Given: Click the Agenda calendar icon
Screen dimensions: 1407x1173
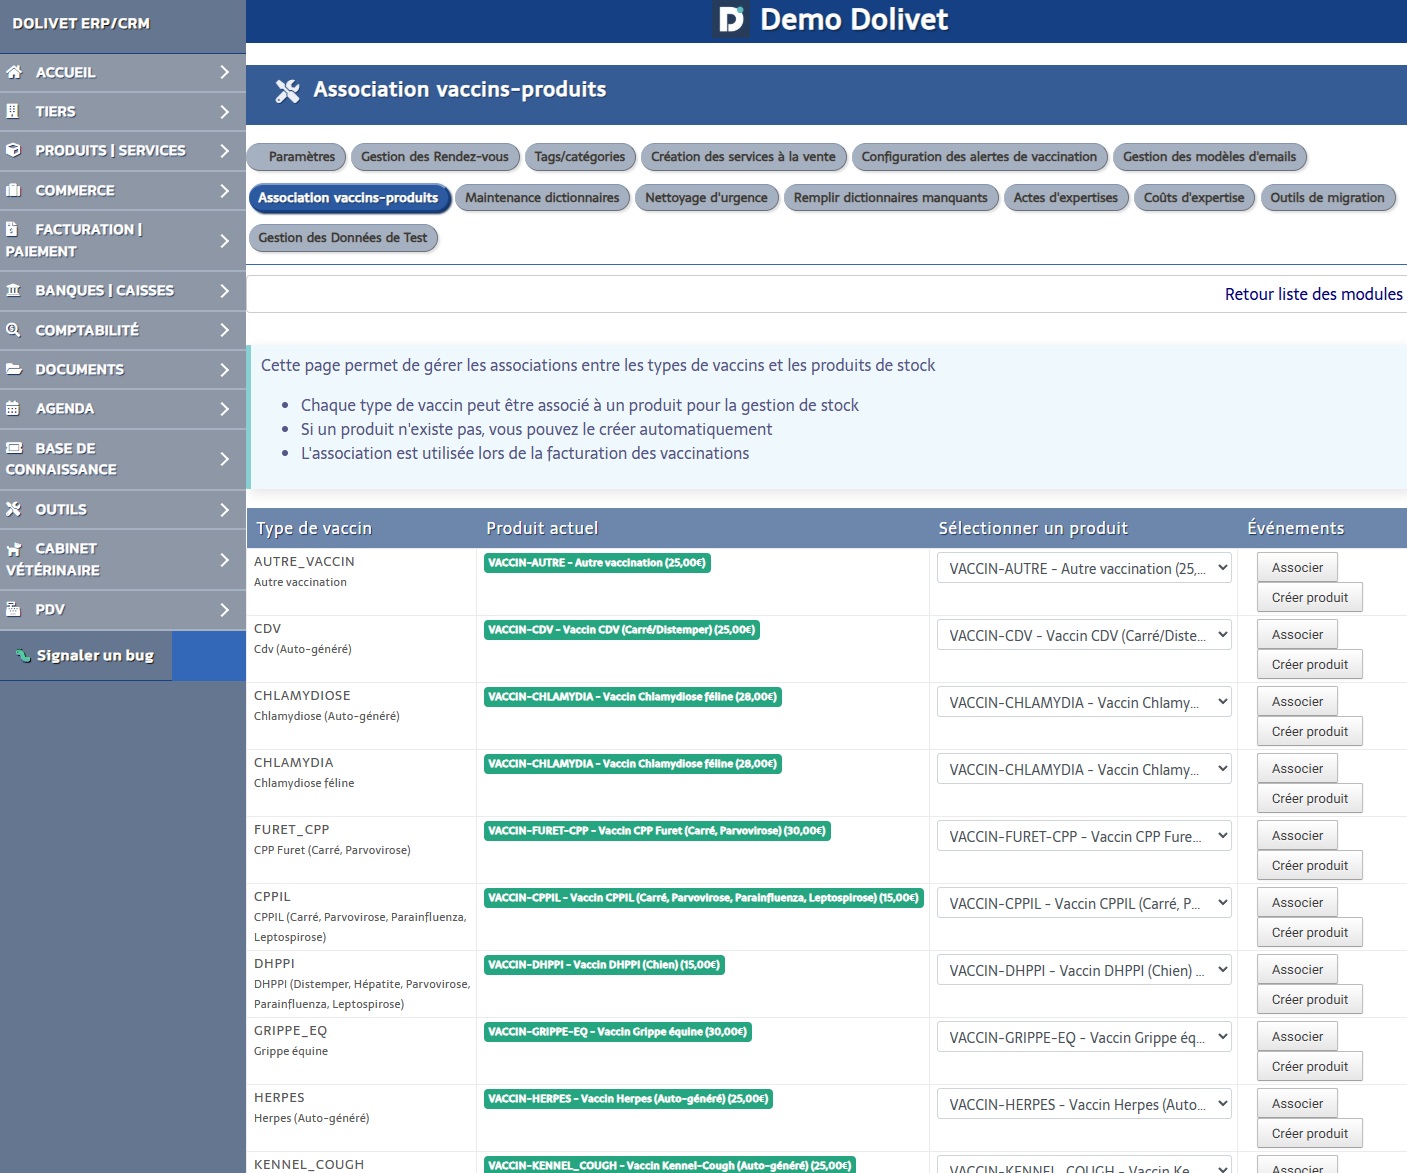Looking at the screenshot, I should tap(14, 408).
